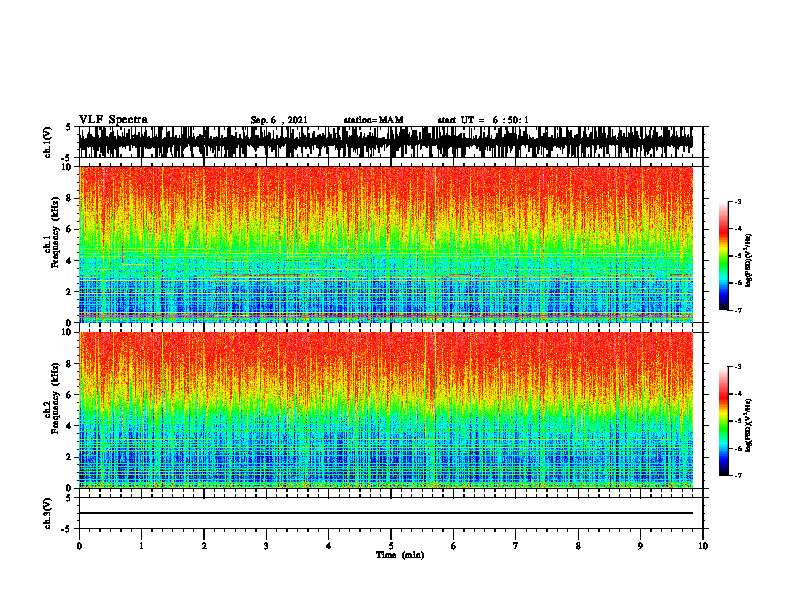The height and width of the screenshot is (612, 792).
Task: Click the time axis tick label "6"
Action: [454, 546]
